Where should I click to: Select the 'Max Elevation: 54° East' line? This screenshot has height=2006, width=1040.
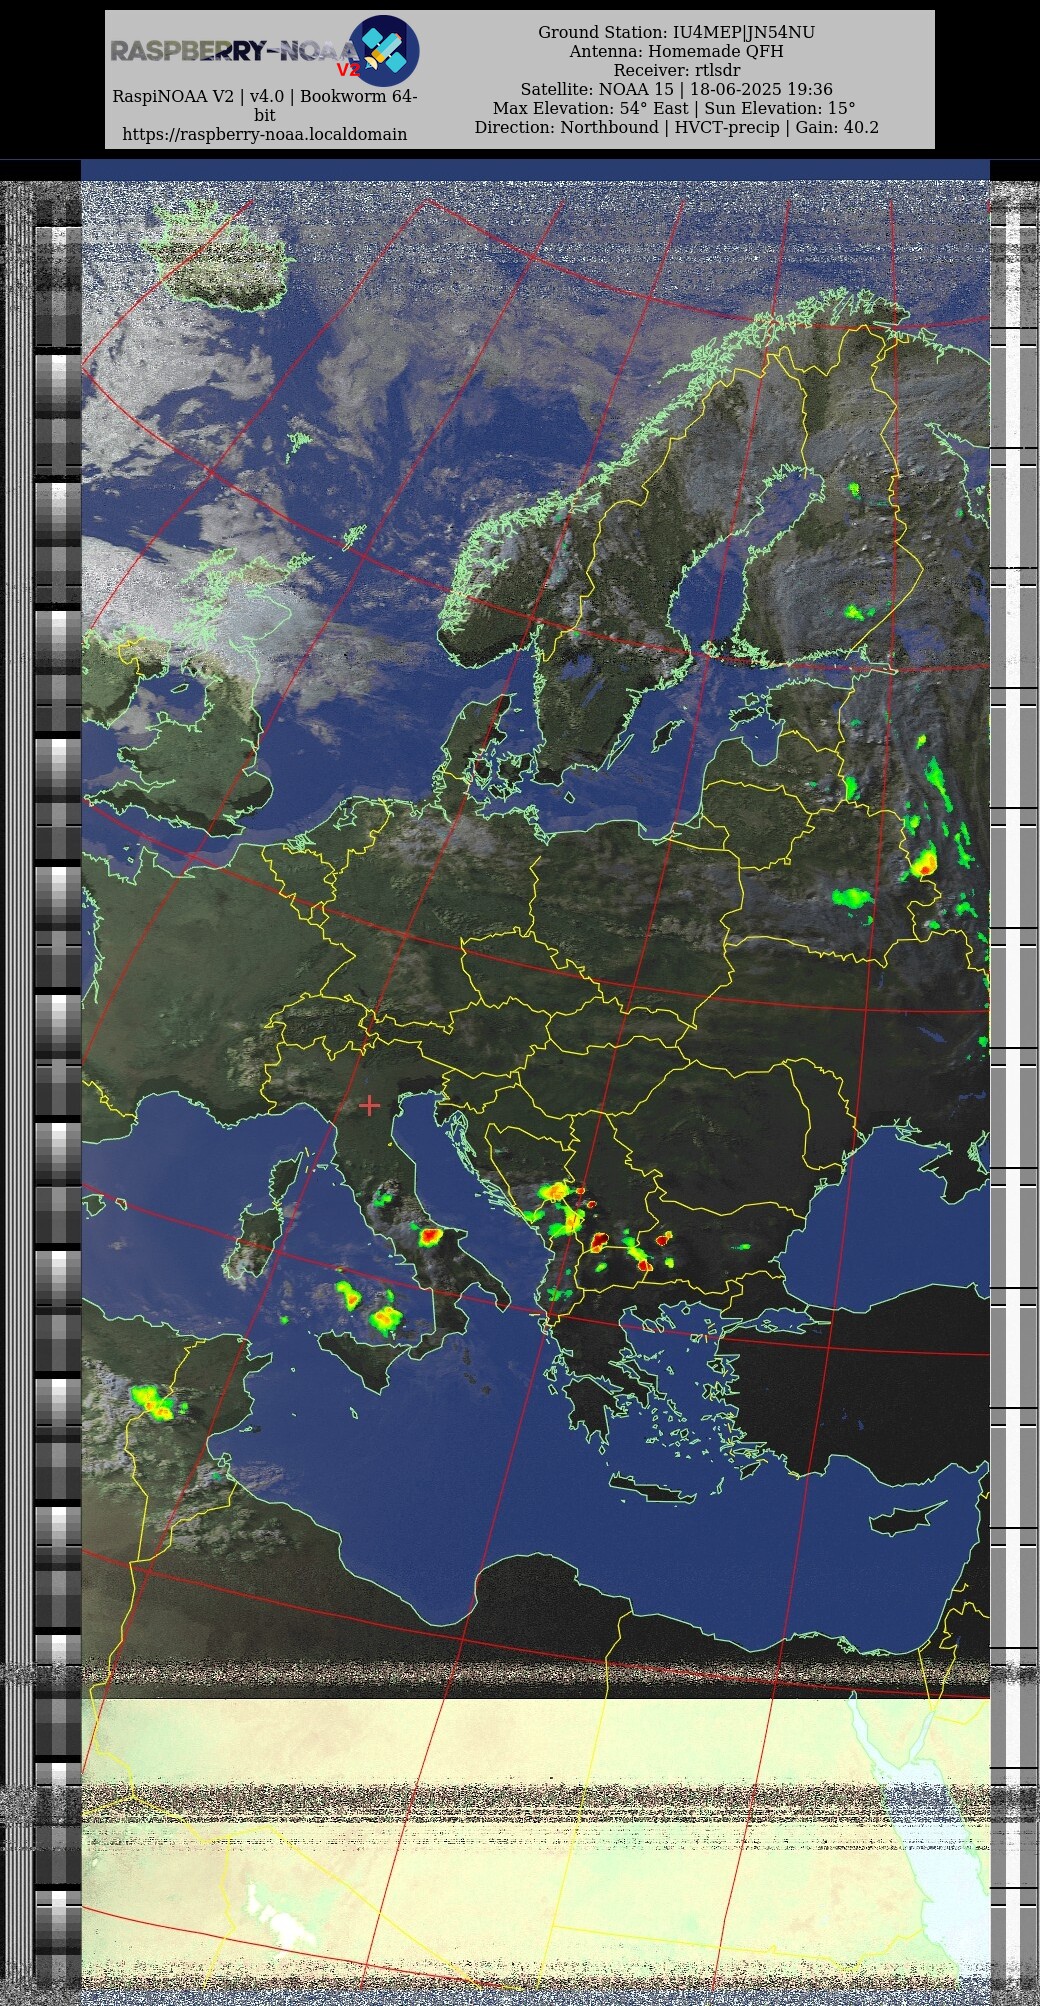click(x=590, y=108)
